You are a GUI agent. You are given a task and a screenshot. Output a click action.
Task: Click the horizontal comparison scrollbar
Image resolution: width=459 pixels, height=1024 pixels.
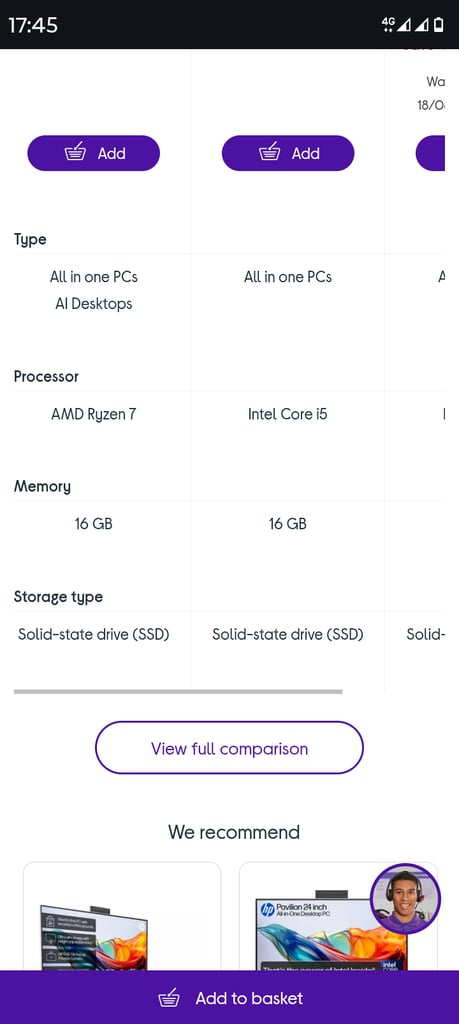coord(178,691)
